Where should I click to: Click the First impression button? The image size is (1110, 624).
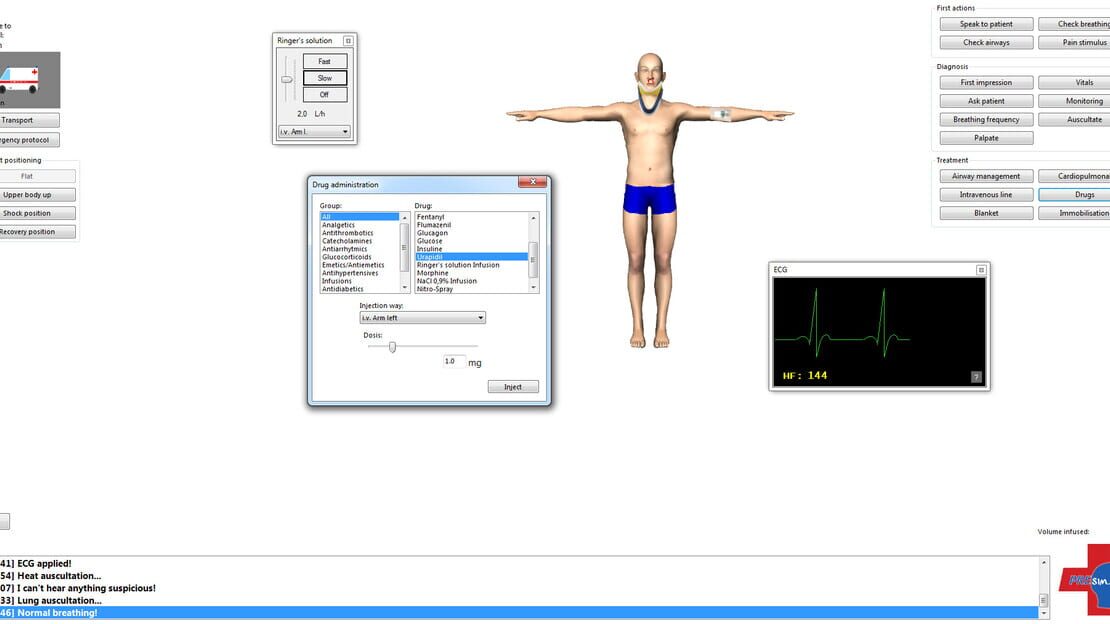(986, 83)
